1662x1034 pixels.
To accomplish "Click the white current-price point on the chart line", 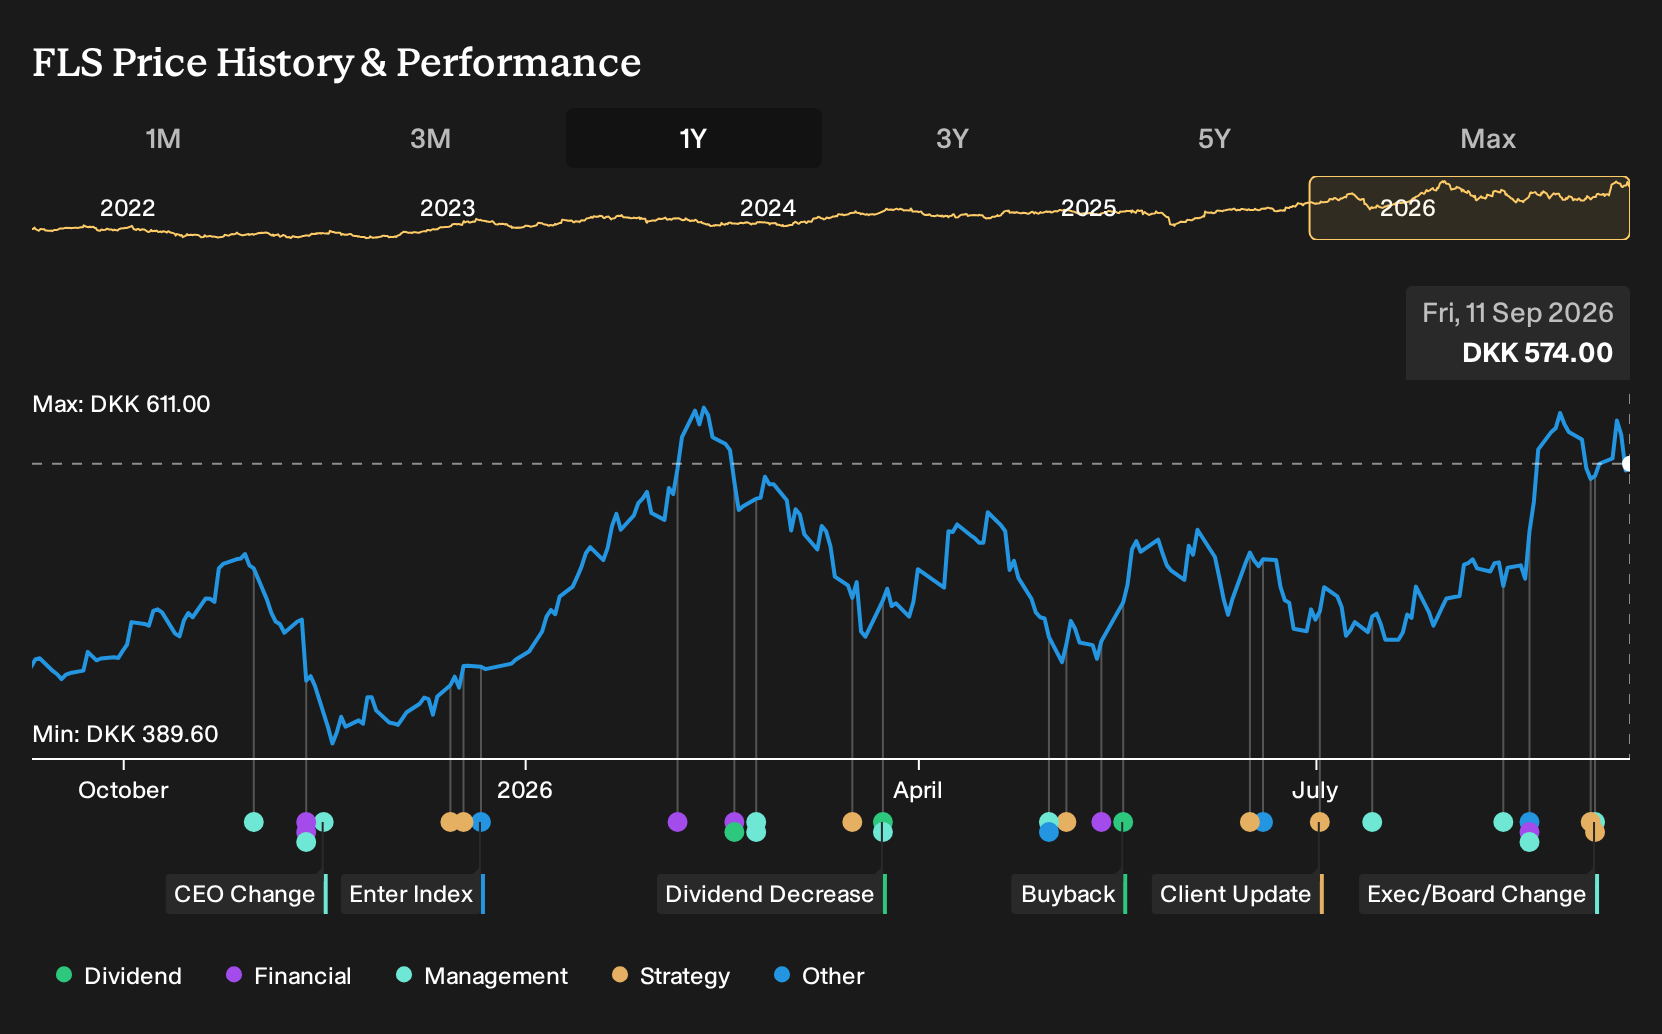I will [x=1627, y=464].
